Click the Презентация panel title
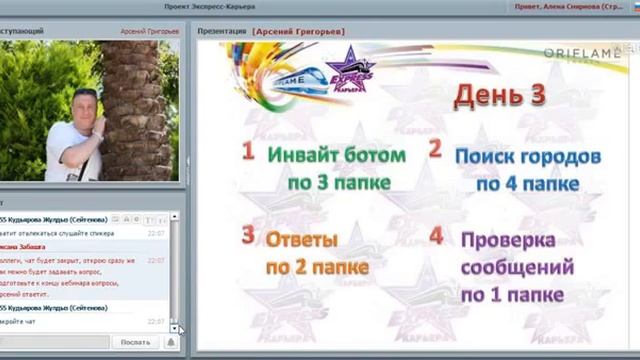640x360 pixels. [222, 31]
